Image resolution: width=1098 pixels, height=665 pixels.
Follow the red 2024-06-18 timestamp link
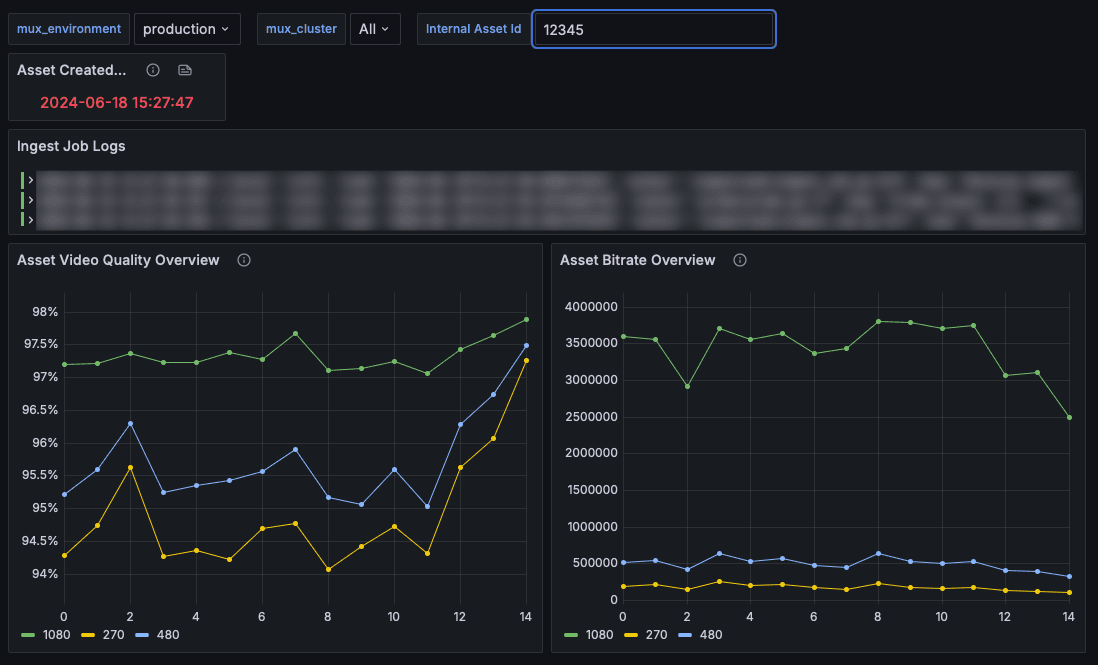pos(116,102)
